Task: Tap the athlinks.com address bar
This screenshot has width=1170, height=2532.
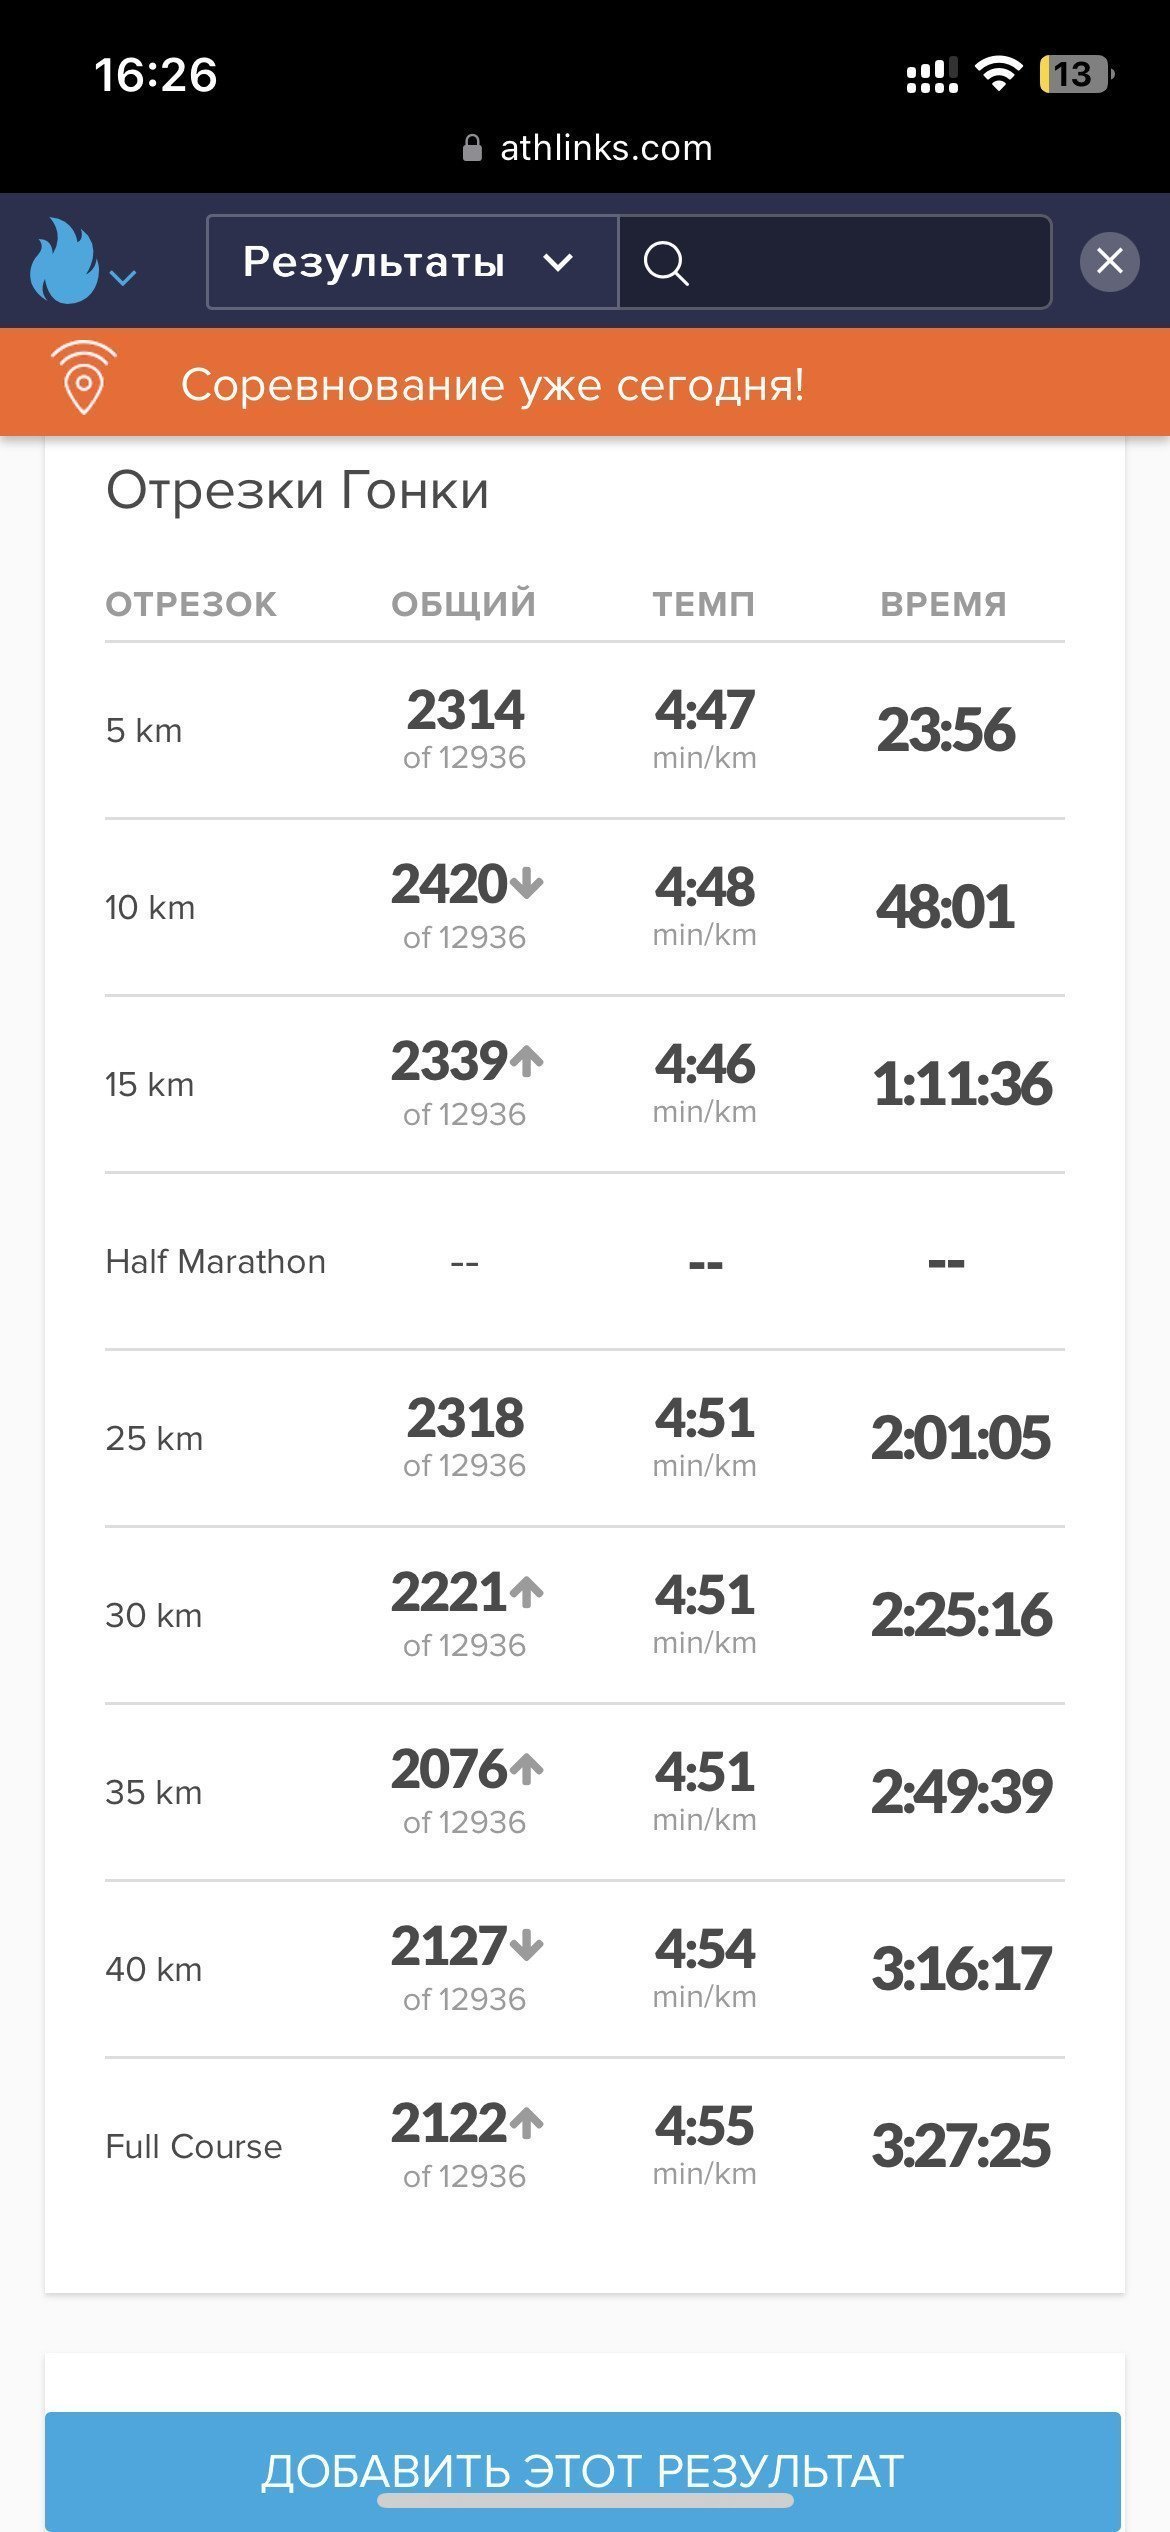Action: [x=587, y=148]
